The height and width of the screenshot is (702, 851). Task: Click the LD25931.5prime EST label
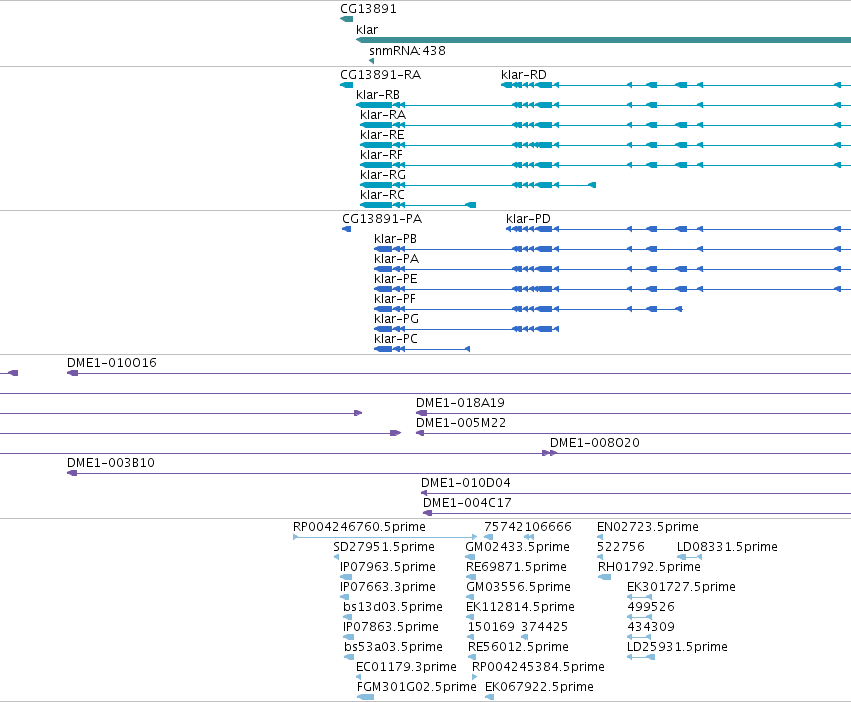677,647
